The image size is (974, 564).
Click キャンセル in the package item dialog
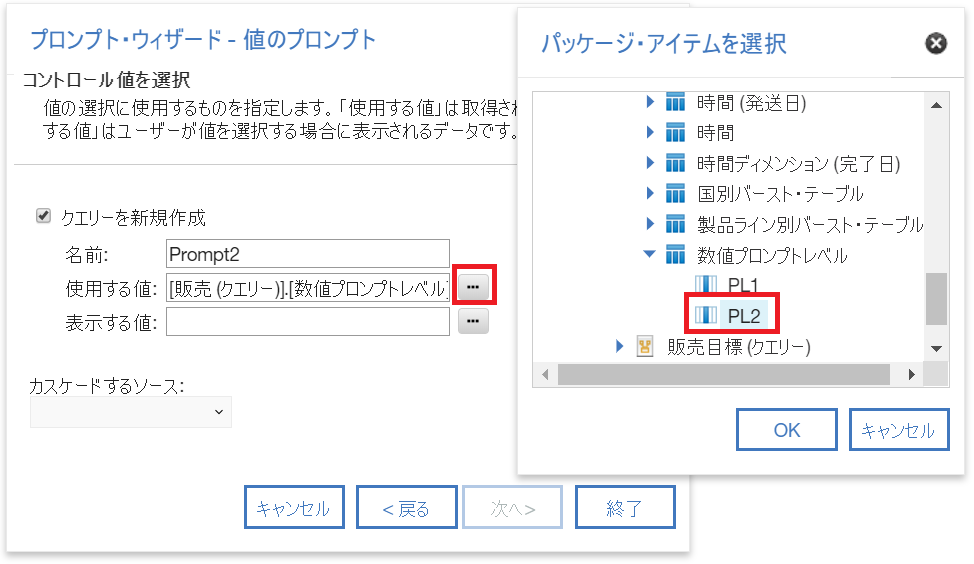click(x=899, y=430)
